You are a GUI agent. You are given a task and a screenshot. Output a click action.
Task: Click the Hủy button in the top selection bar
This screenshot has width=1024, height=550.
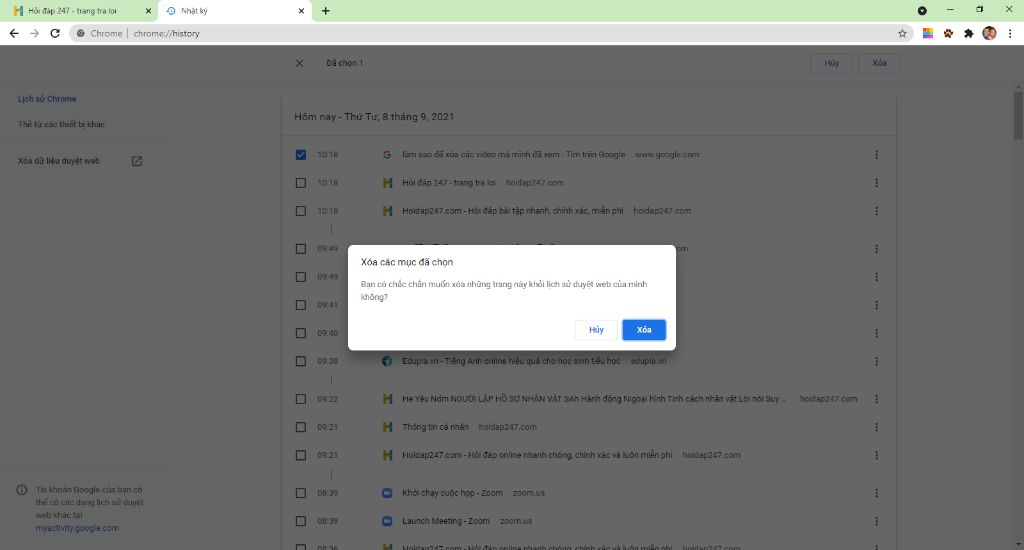(831, 63)
